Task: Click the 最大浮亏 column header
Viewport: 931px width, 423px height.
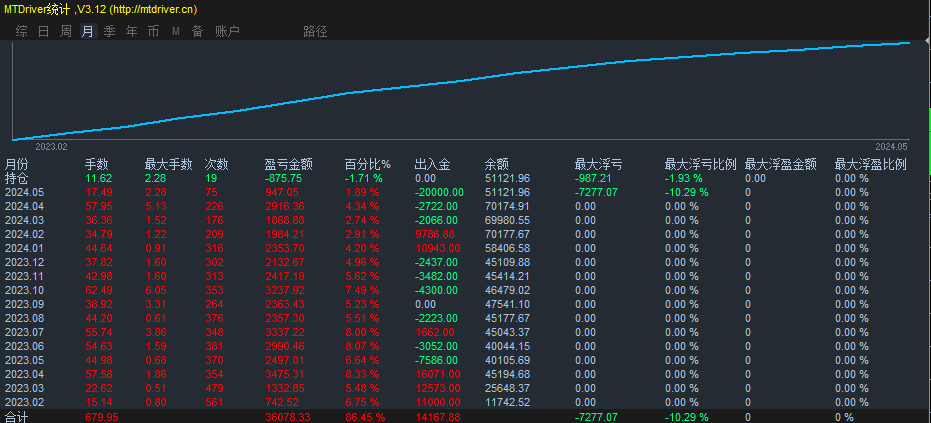Action: click(x=598, y=165)
